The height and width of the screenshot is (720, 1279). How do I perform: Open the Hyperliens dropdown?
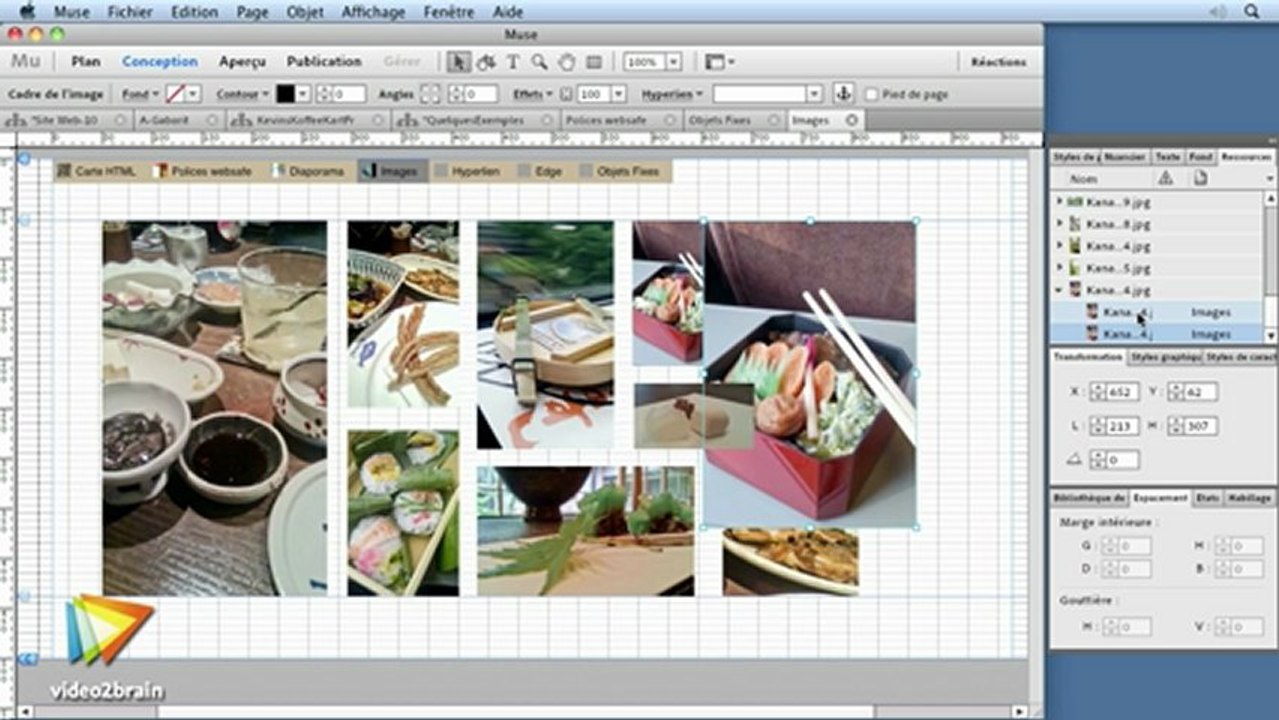coord(672,94)
